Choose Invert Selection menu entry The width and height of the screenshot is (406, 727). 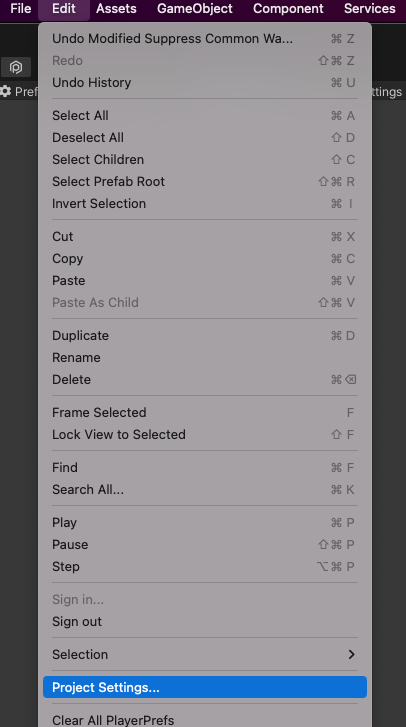pos(204,204)
